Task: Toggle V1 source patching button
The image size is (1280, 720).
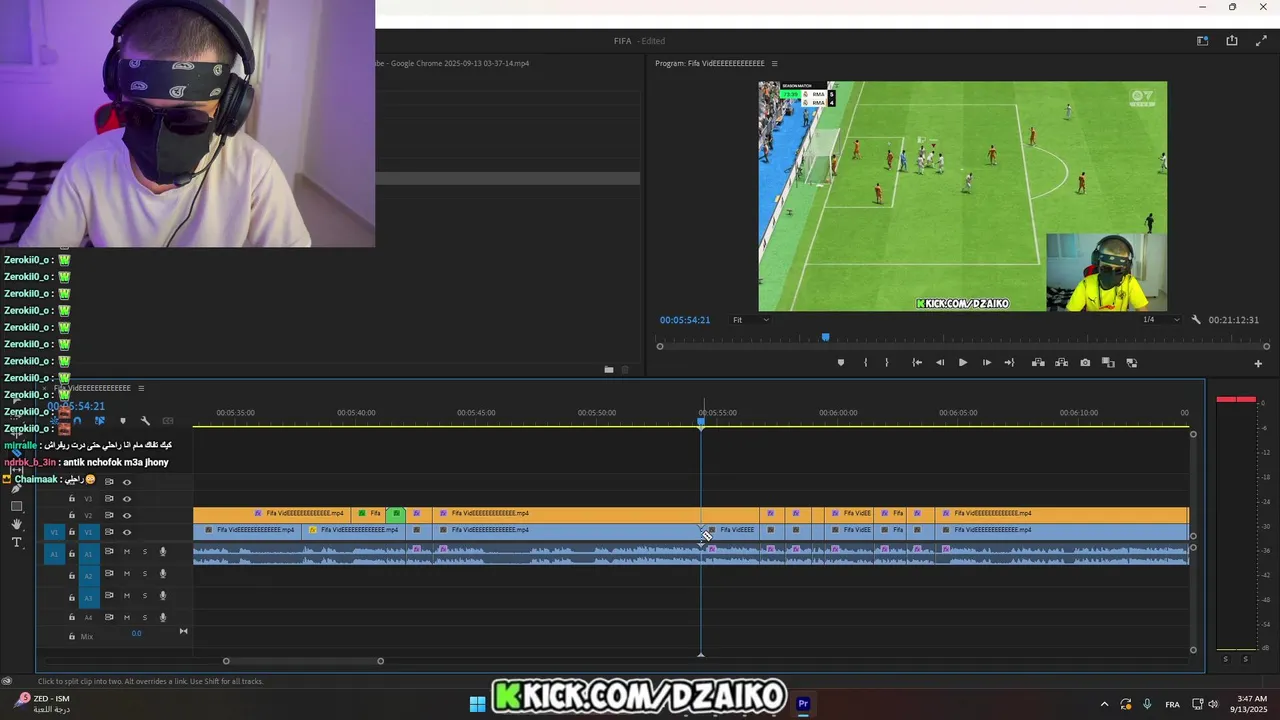Action: pos(55,532)
